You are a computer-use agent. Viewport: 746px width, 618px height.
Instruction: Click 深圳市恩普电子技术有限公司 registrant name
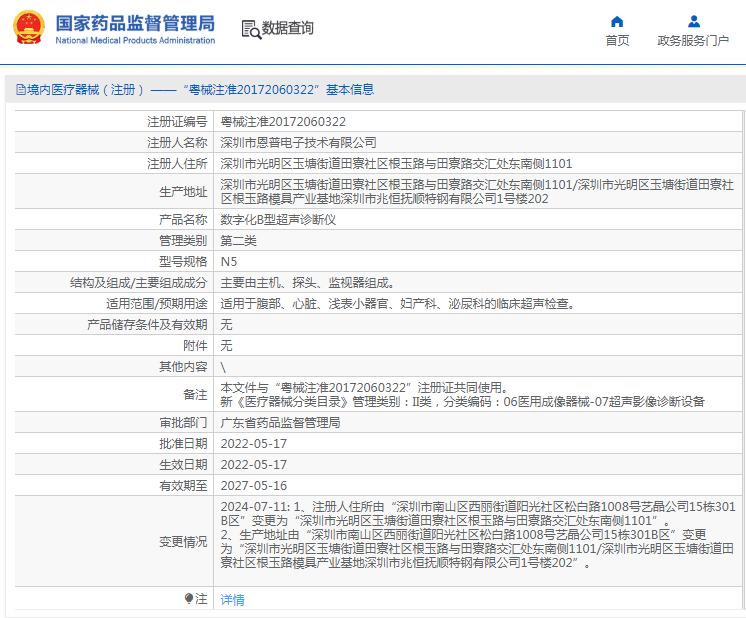(298, 143)
